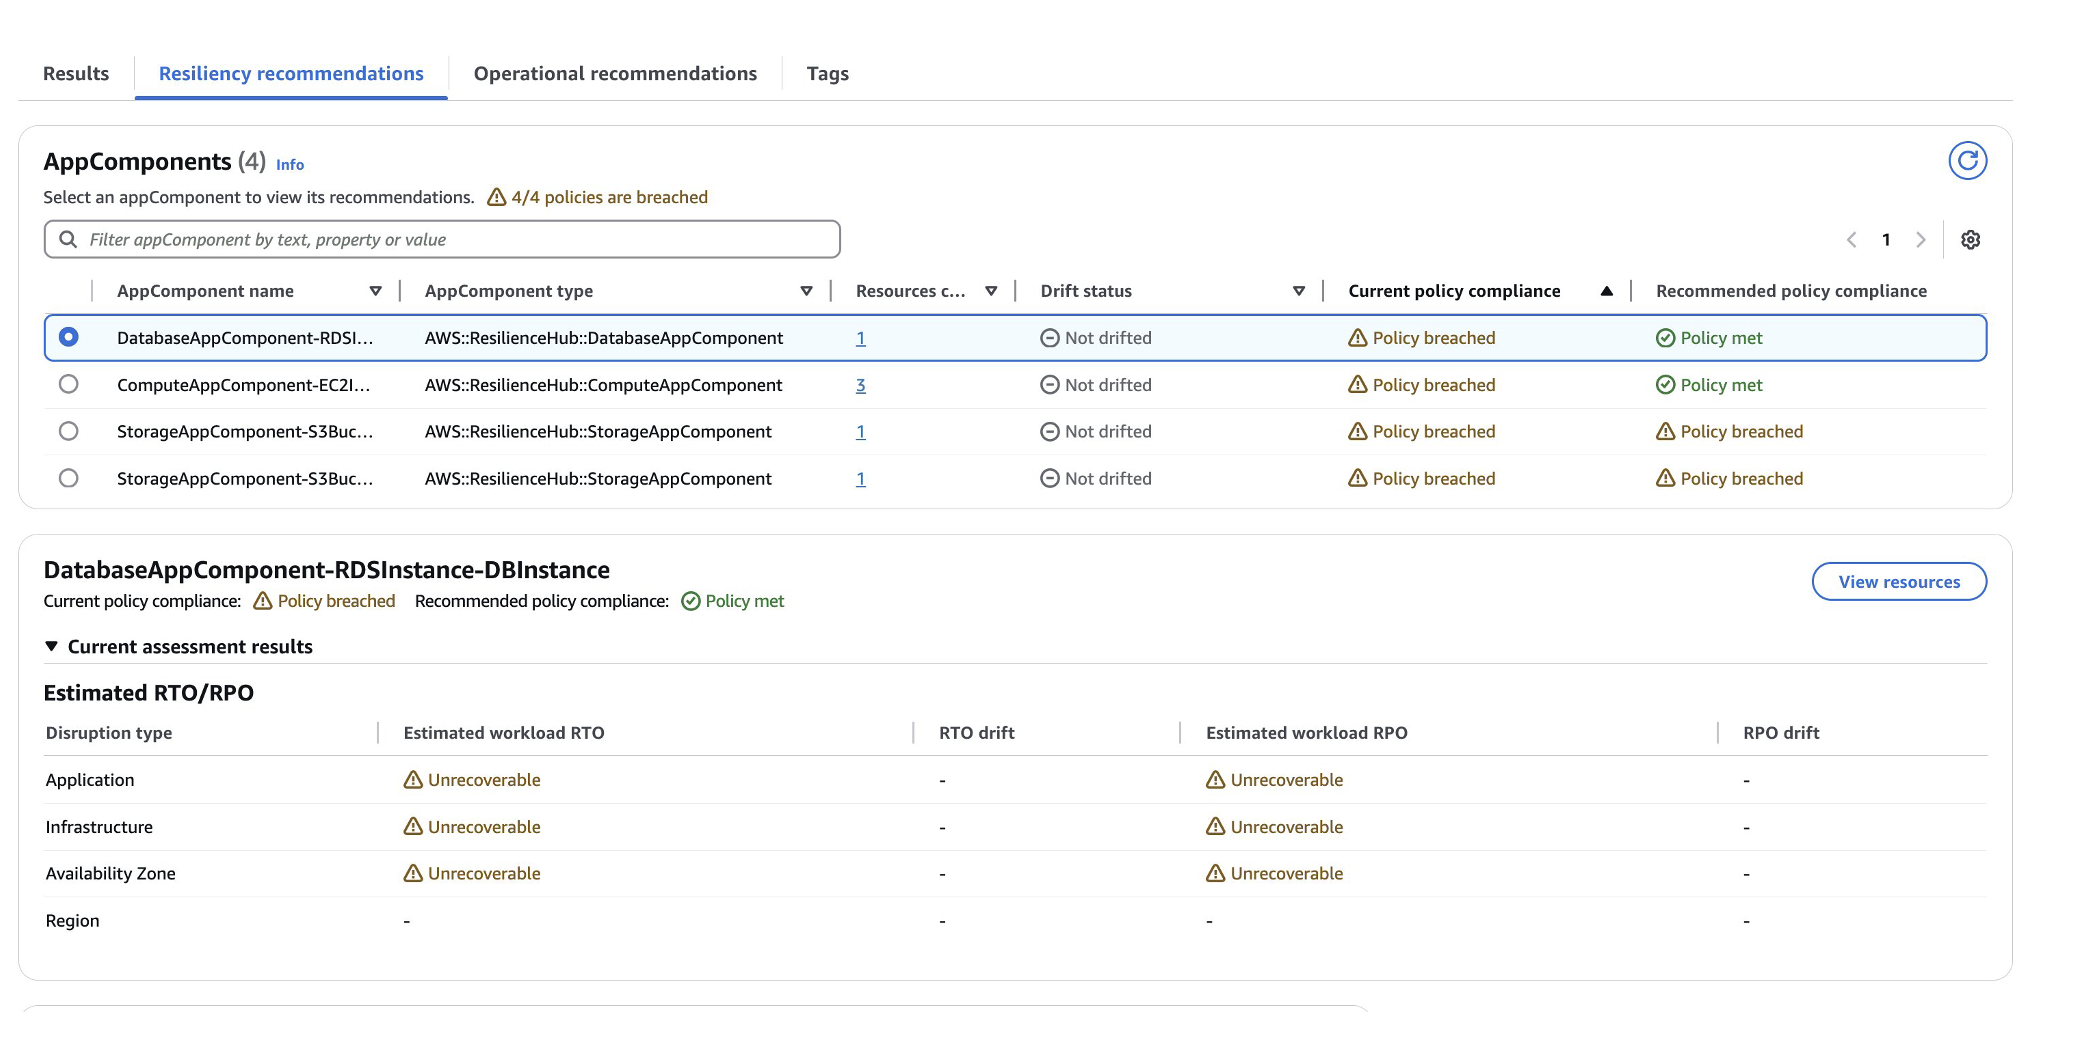Screen dimensions: 2082x1038
Task: Click the search magnifier in the filter box
Action: (x=68, y=239)
